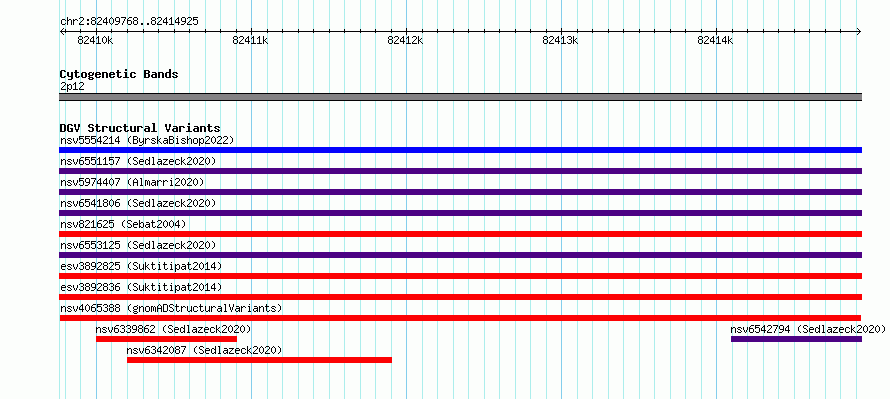Click the red esv3892825 variant bar

pyautogui.click(x=460, y=276)
